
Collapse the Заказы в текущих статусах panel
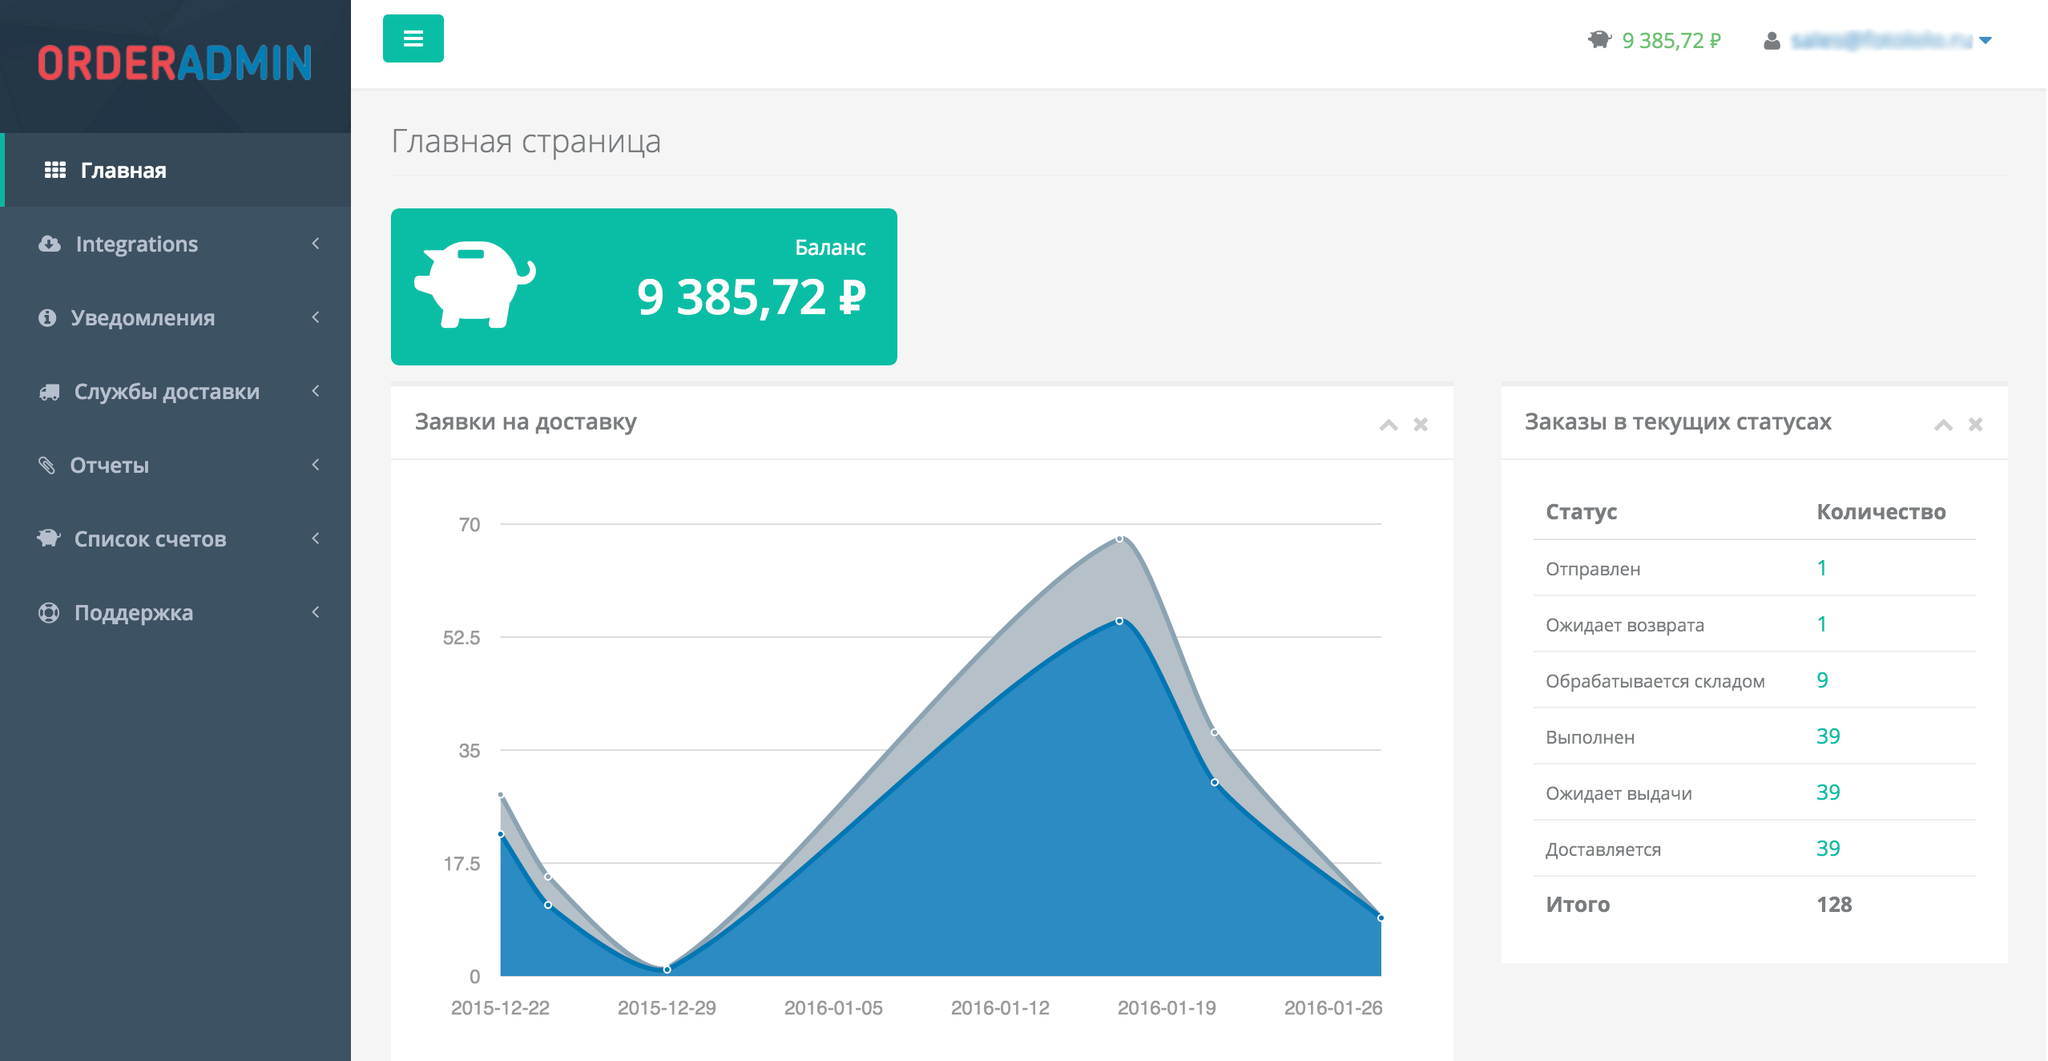coord(1943,425)
